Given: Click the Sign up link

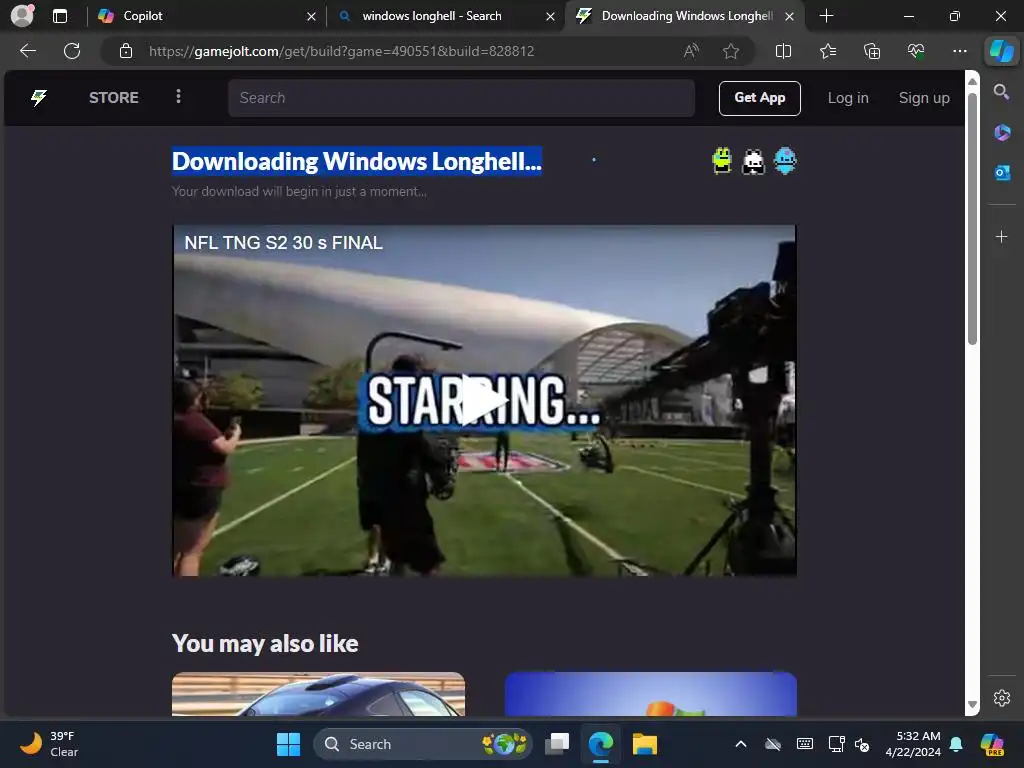Looking at the screenshot, I should click(924, 98).
